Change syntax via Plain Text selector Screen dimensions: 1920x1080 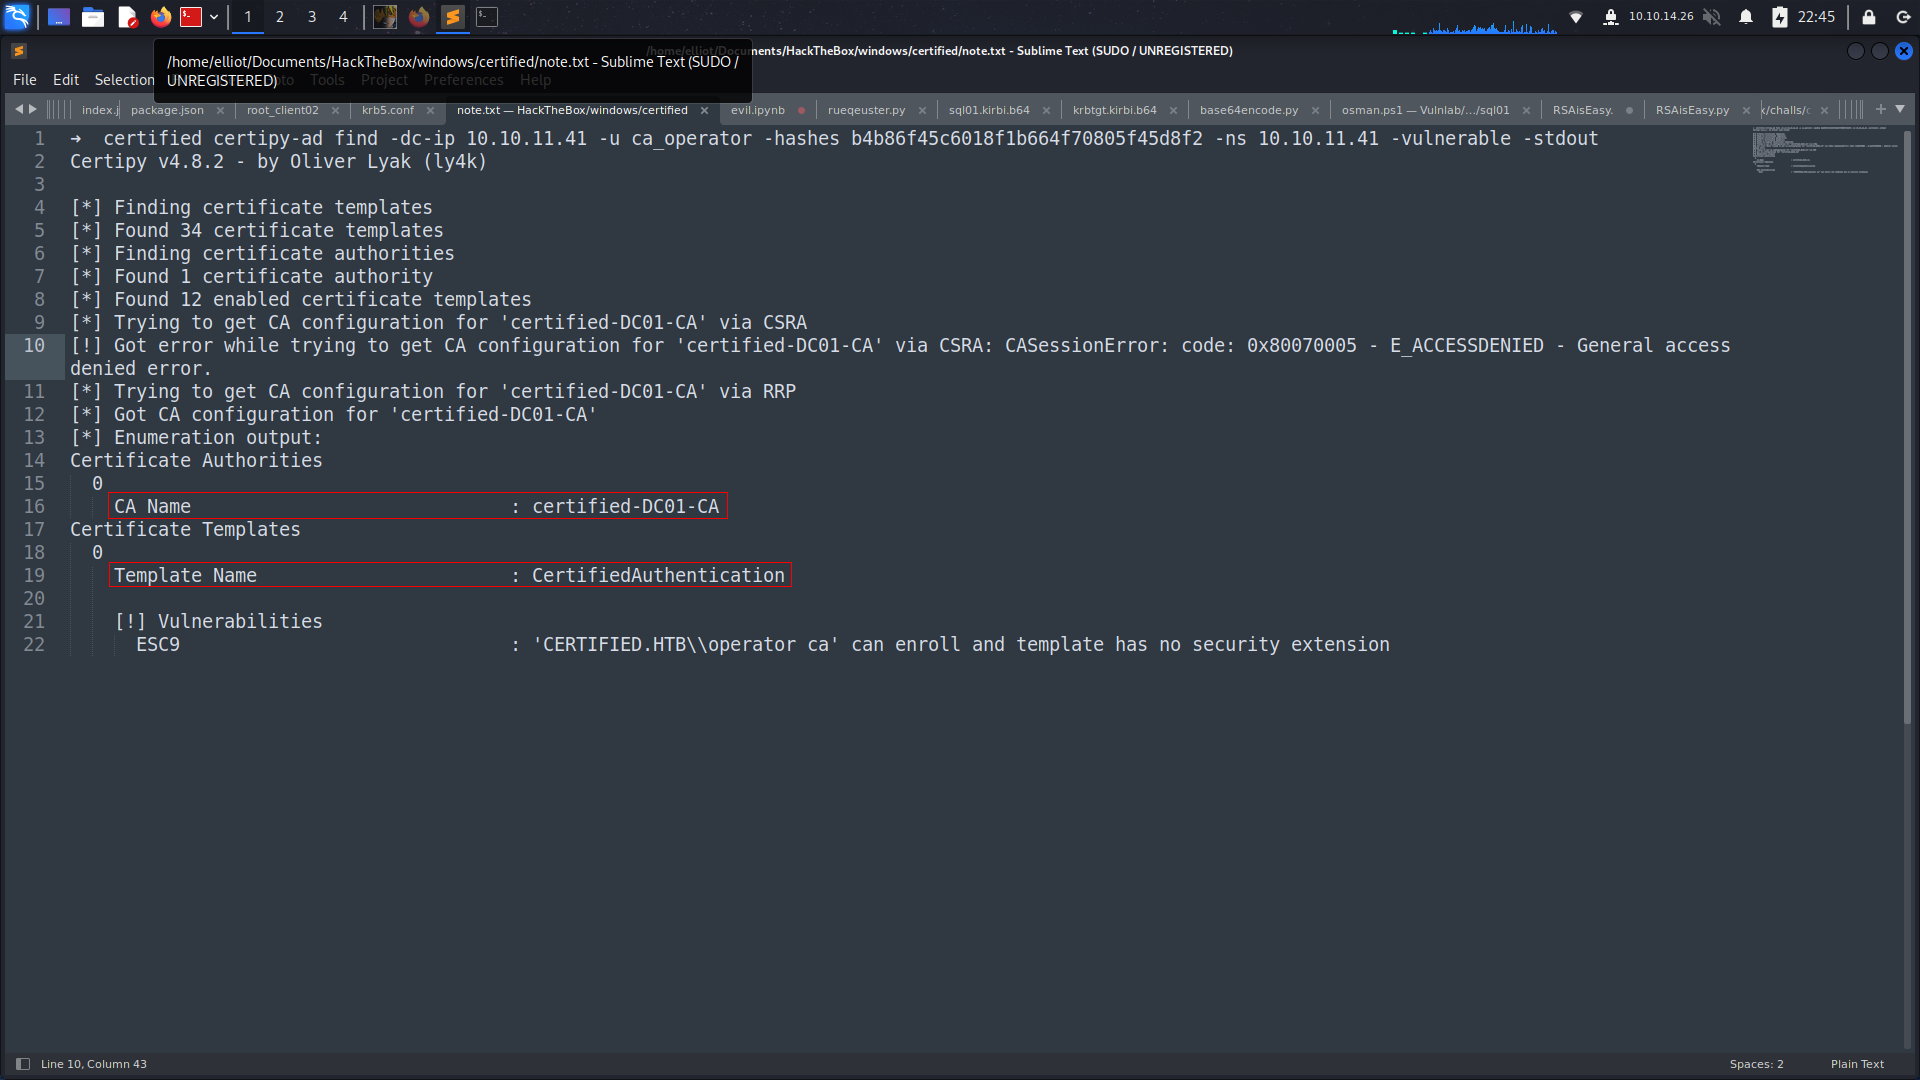1857,1064
